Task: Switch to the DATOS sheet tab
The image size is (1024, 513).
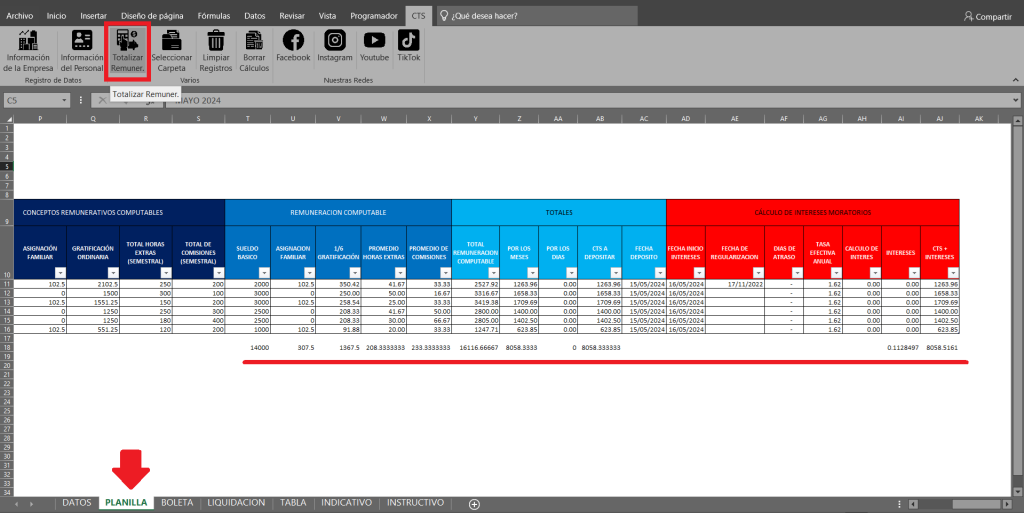Action: click(x=77, y=503)
